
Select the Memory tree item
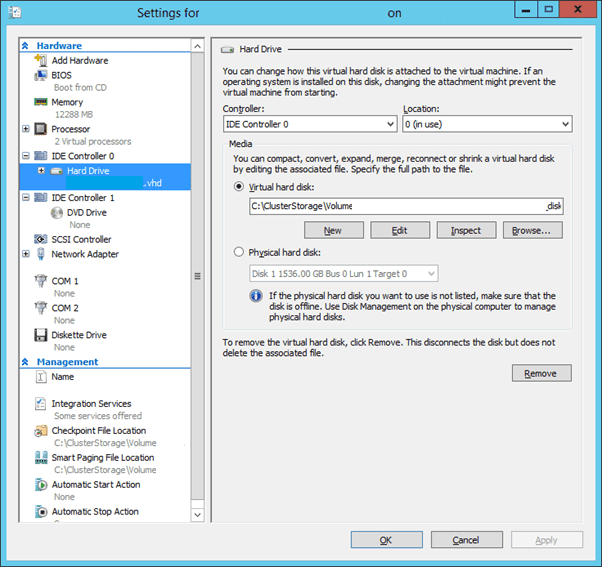pos(67,102)
